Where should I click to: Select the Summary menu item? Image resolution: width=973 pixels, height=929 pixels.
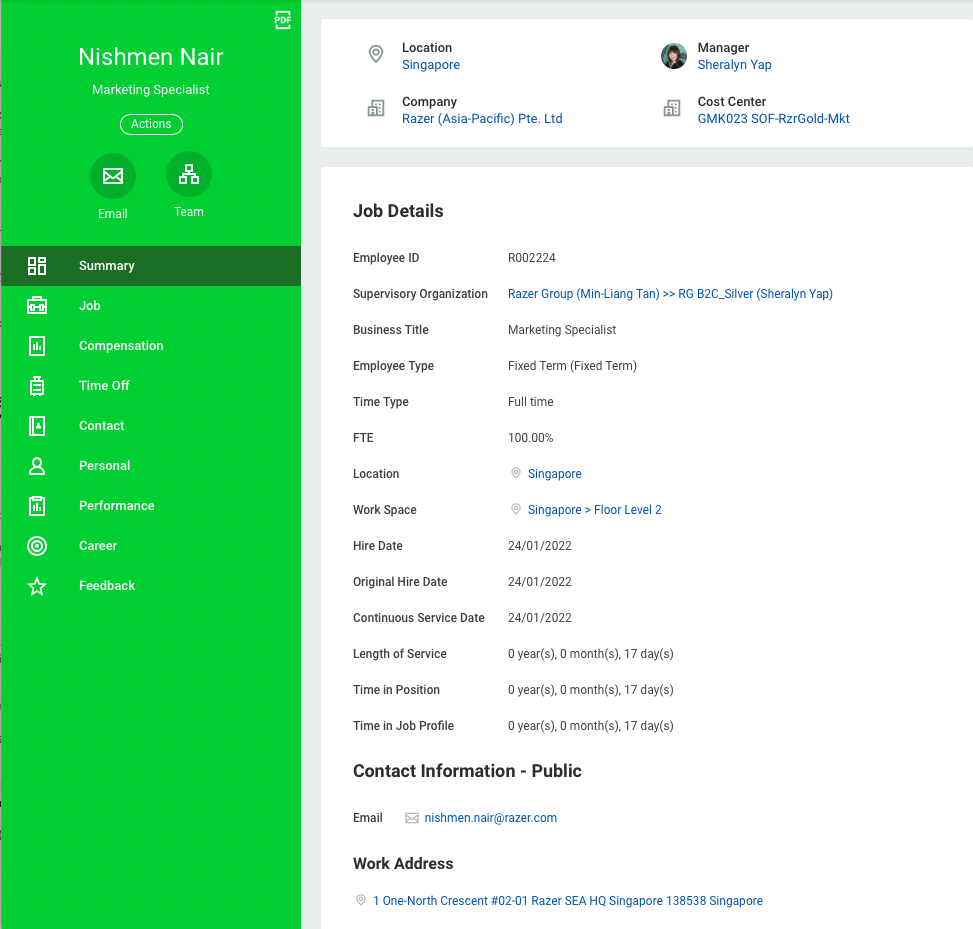tap(151, 266)
